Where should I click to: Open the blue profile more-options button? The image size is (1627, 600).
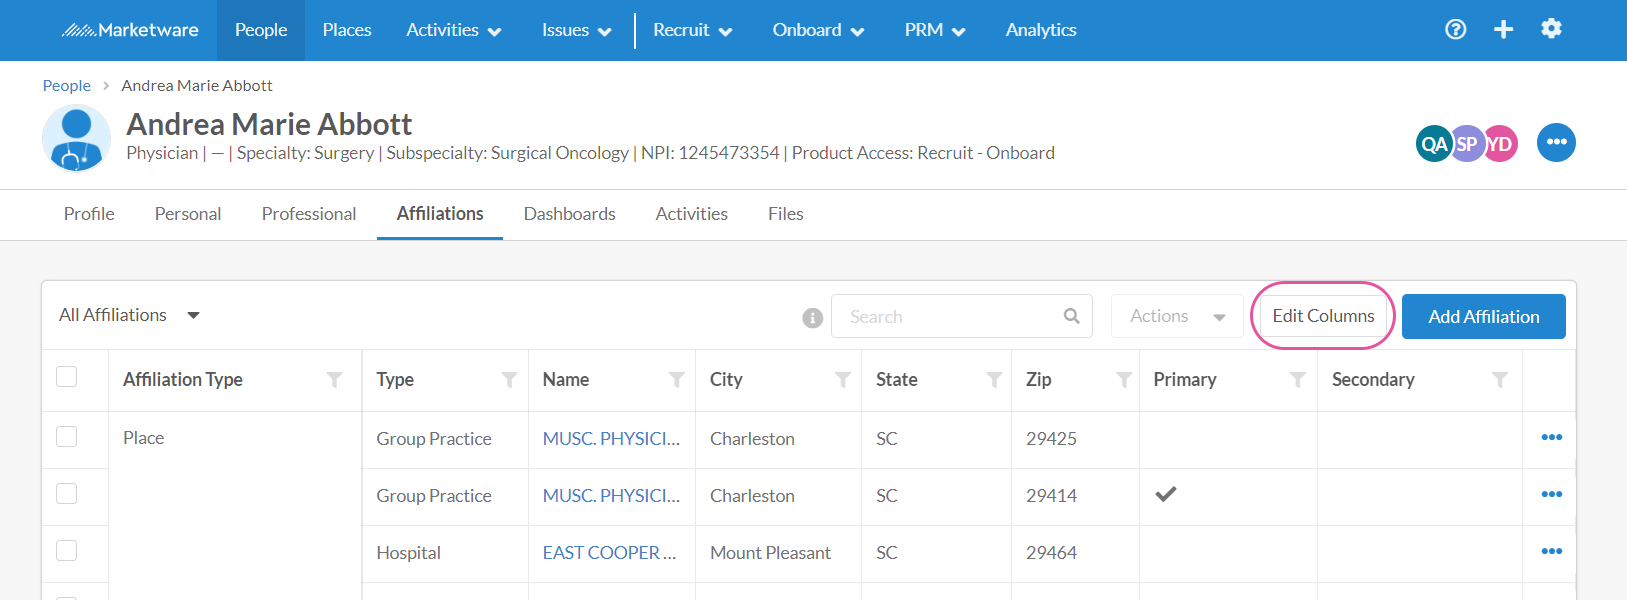click(x=1556, y=142)
